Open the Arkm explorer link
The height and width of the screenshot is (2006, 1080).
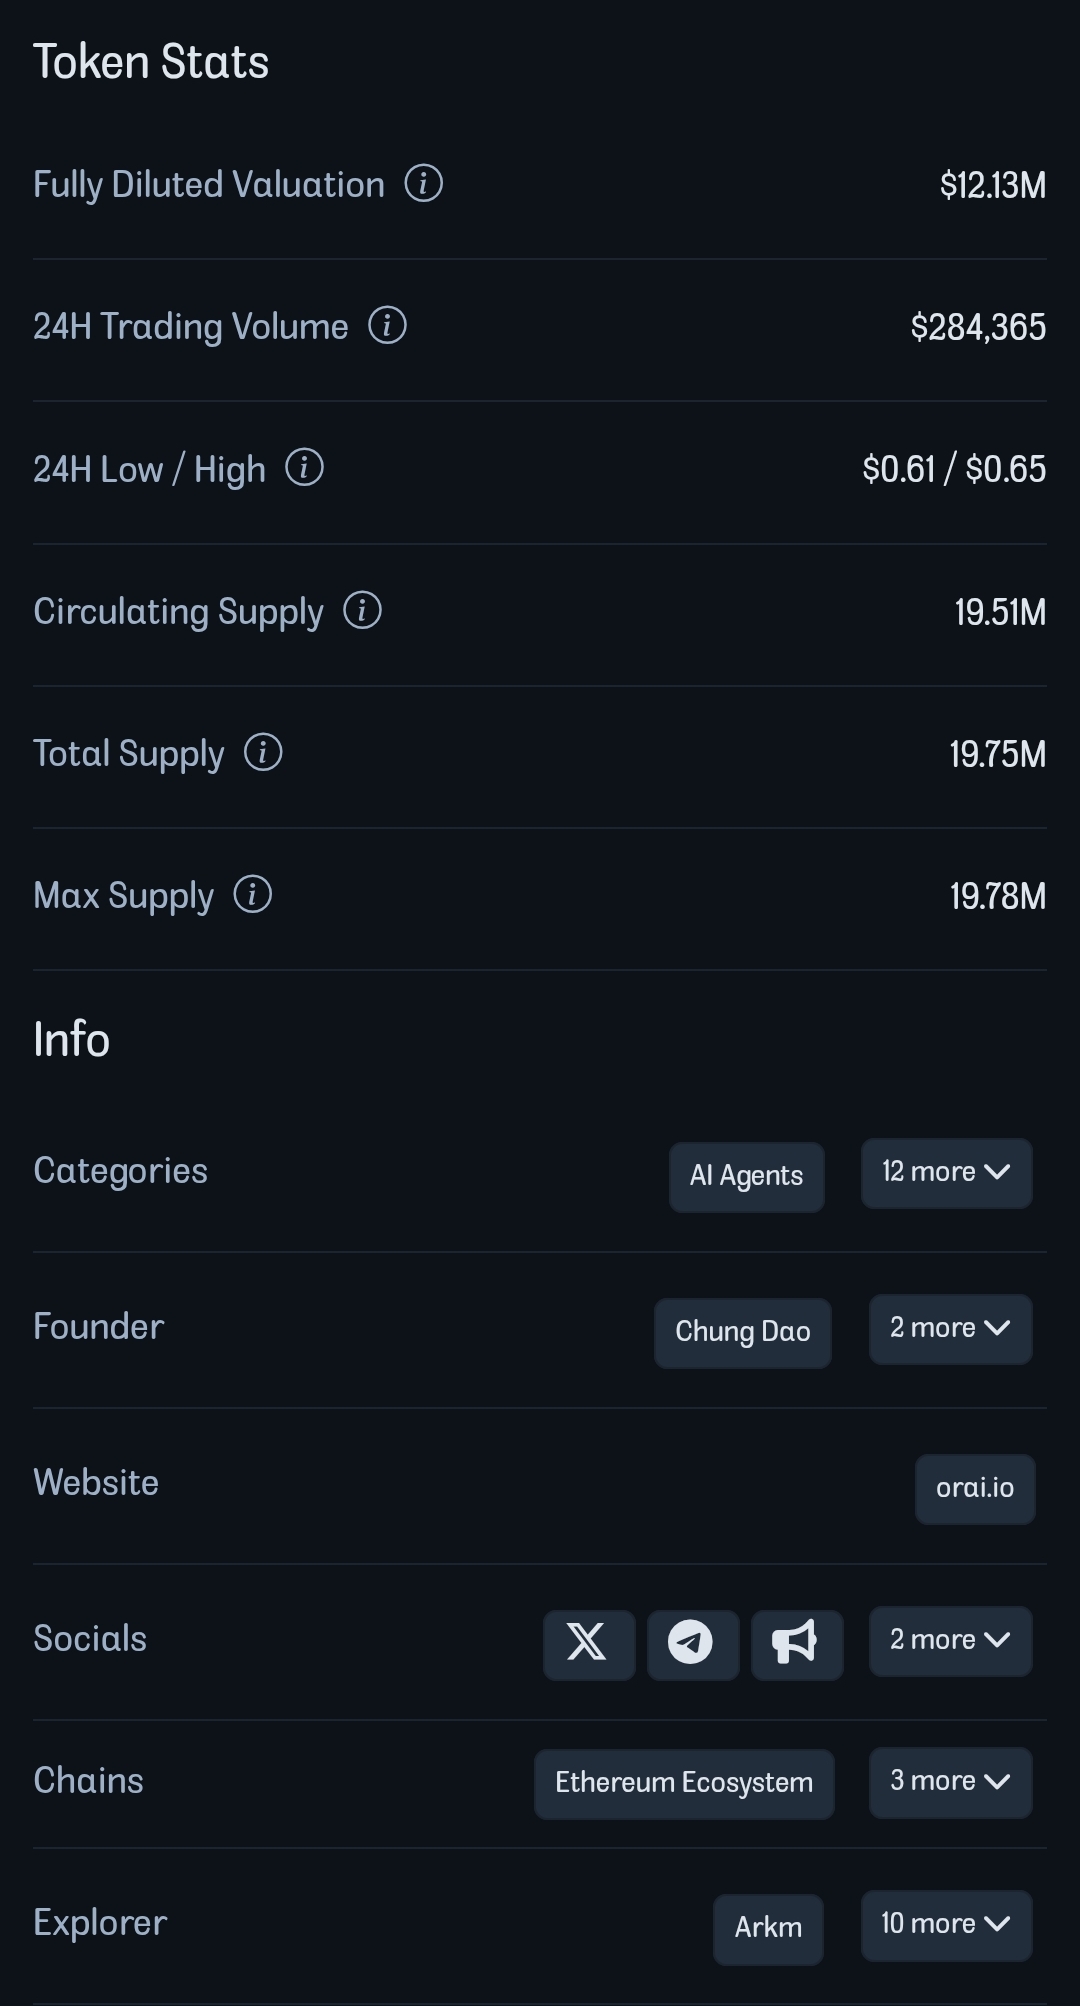pyautogui.click(x=768, y=1929)
